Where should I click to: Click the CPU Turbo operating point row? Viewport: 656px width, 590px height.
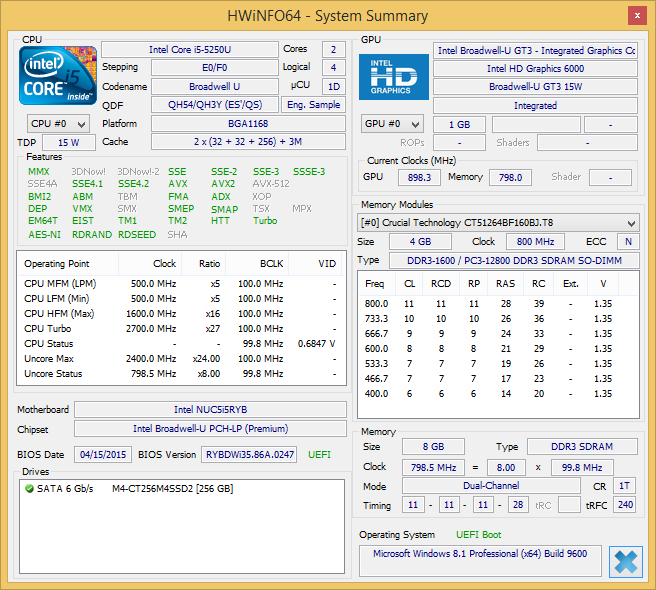pos(180,328)
